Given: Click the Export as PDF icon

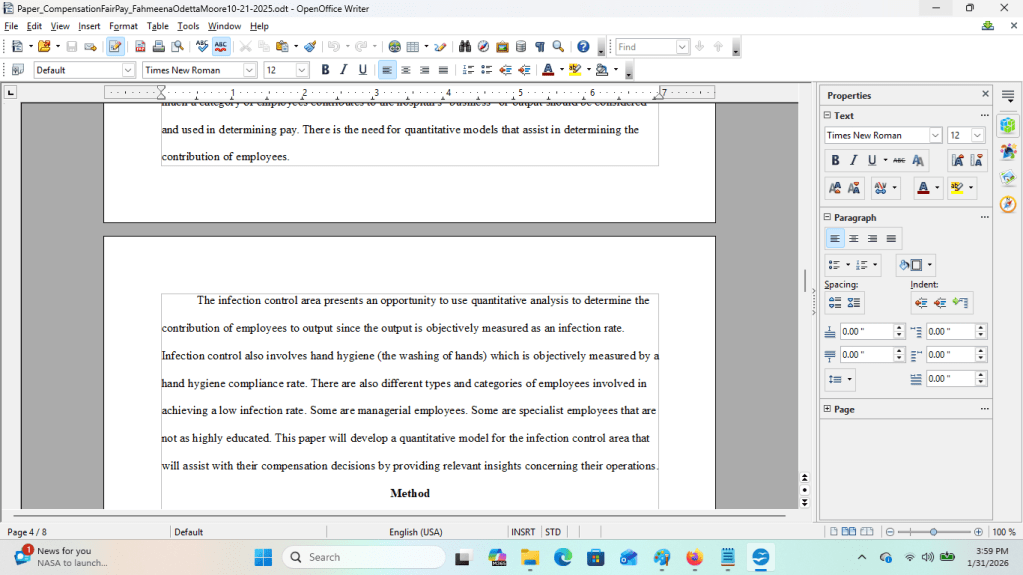Looking at the screenshot, I should (140, 47).
